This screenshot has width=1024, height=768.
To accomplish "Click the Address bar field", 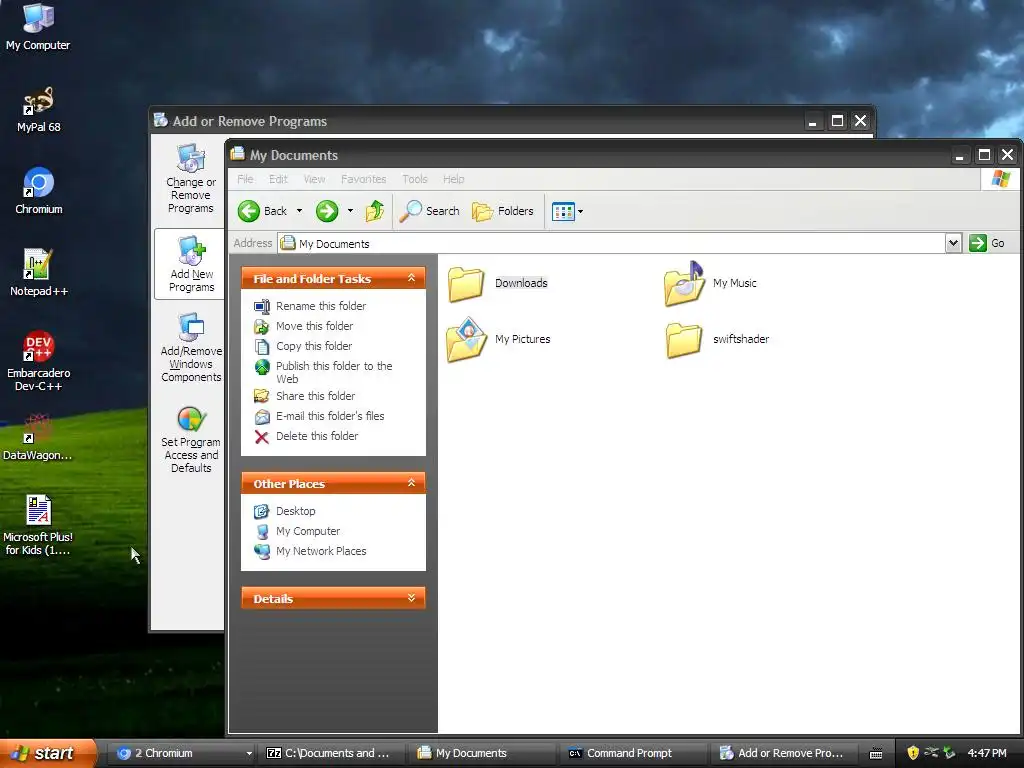I will coord(611,243).
